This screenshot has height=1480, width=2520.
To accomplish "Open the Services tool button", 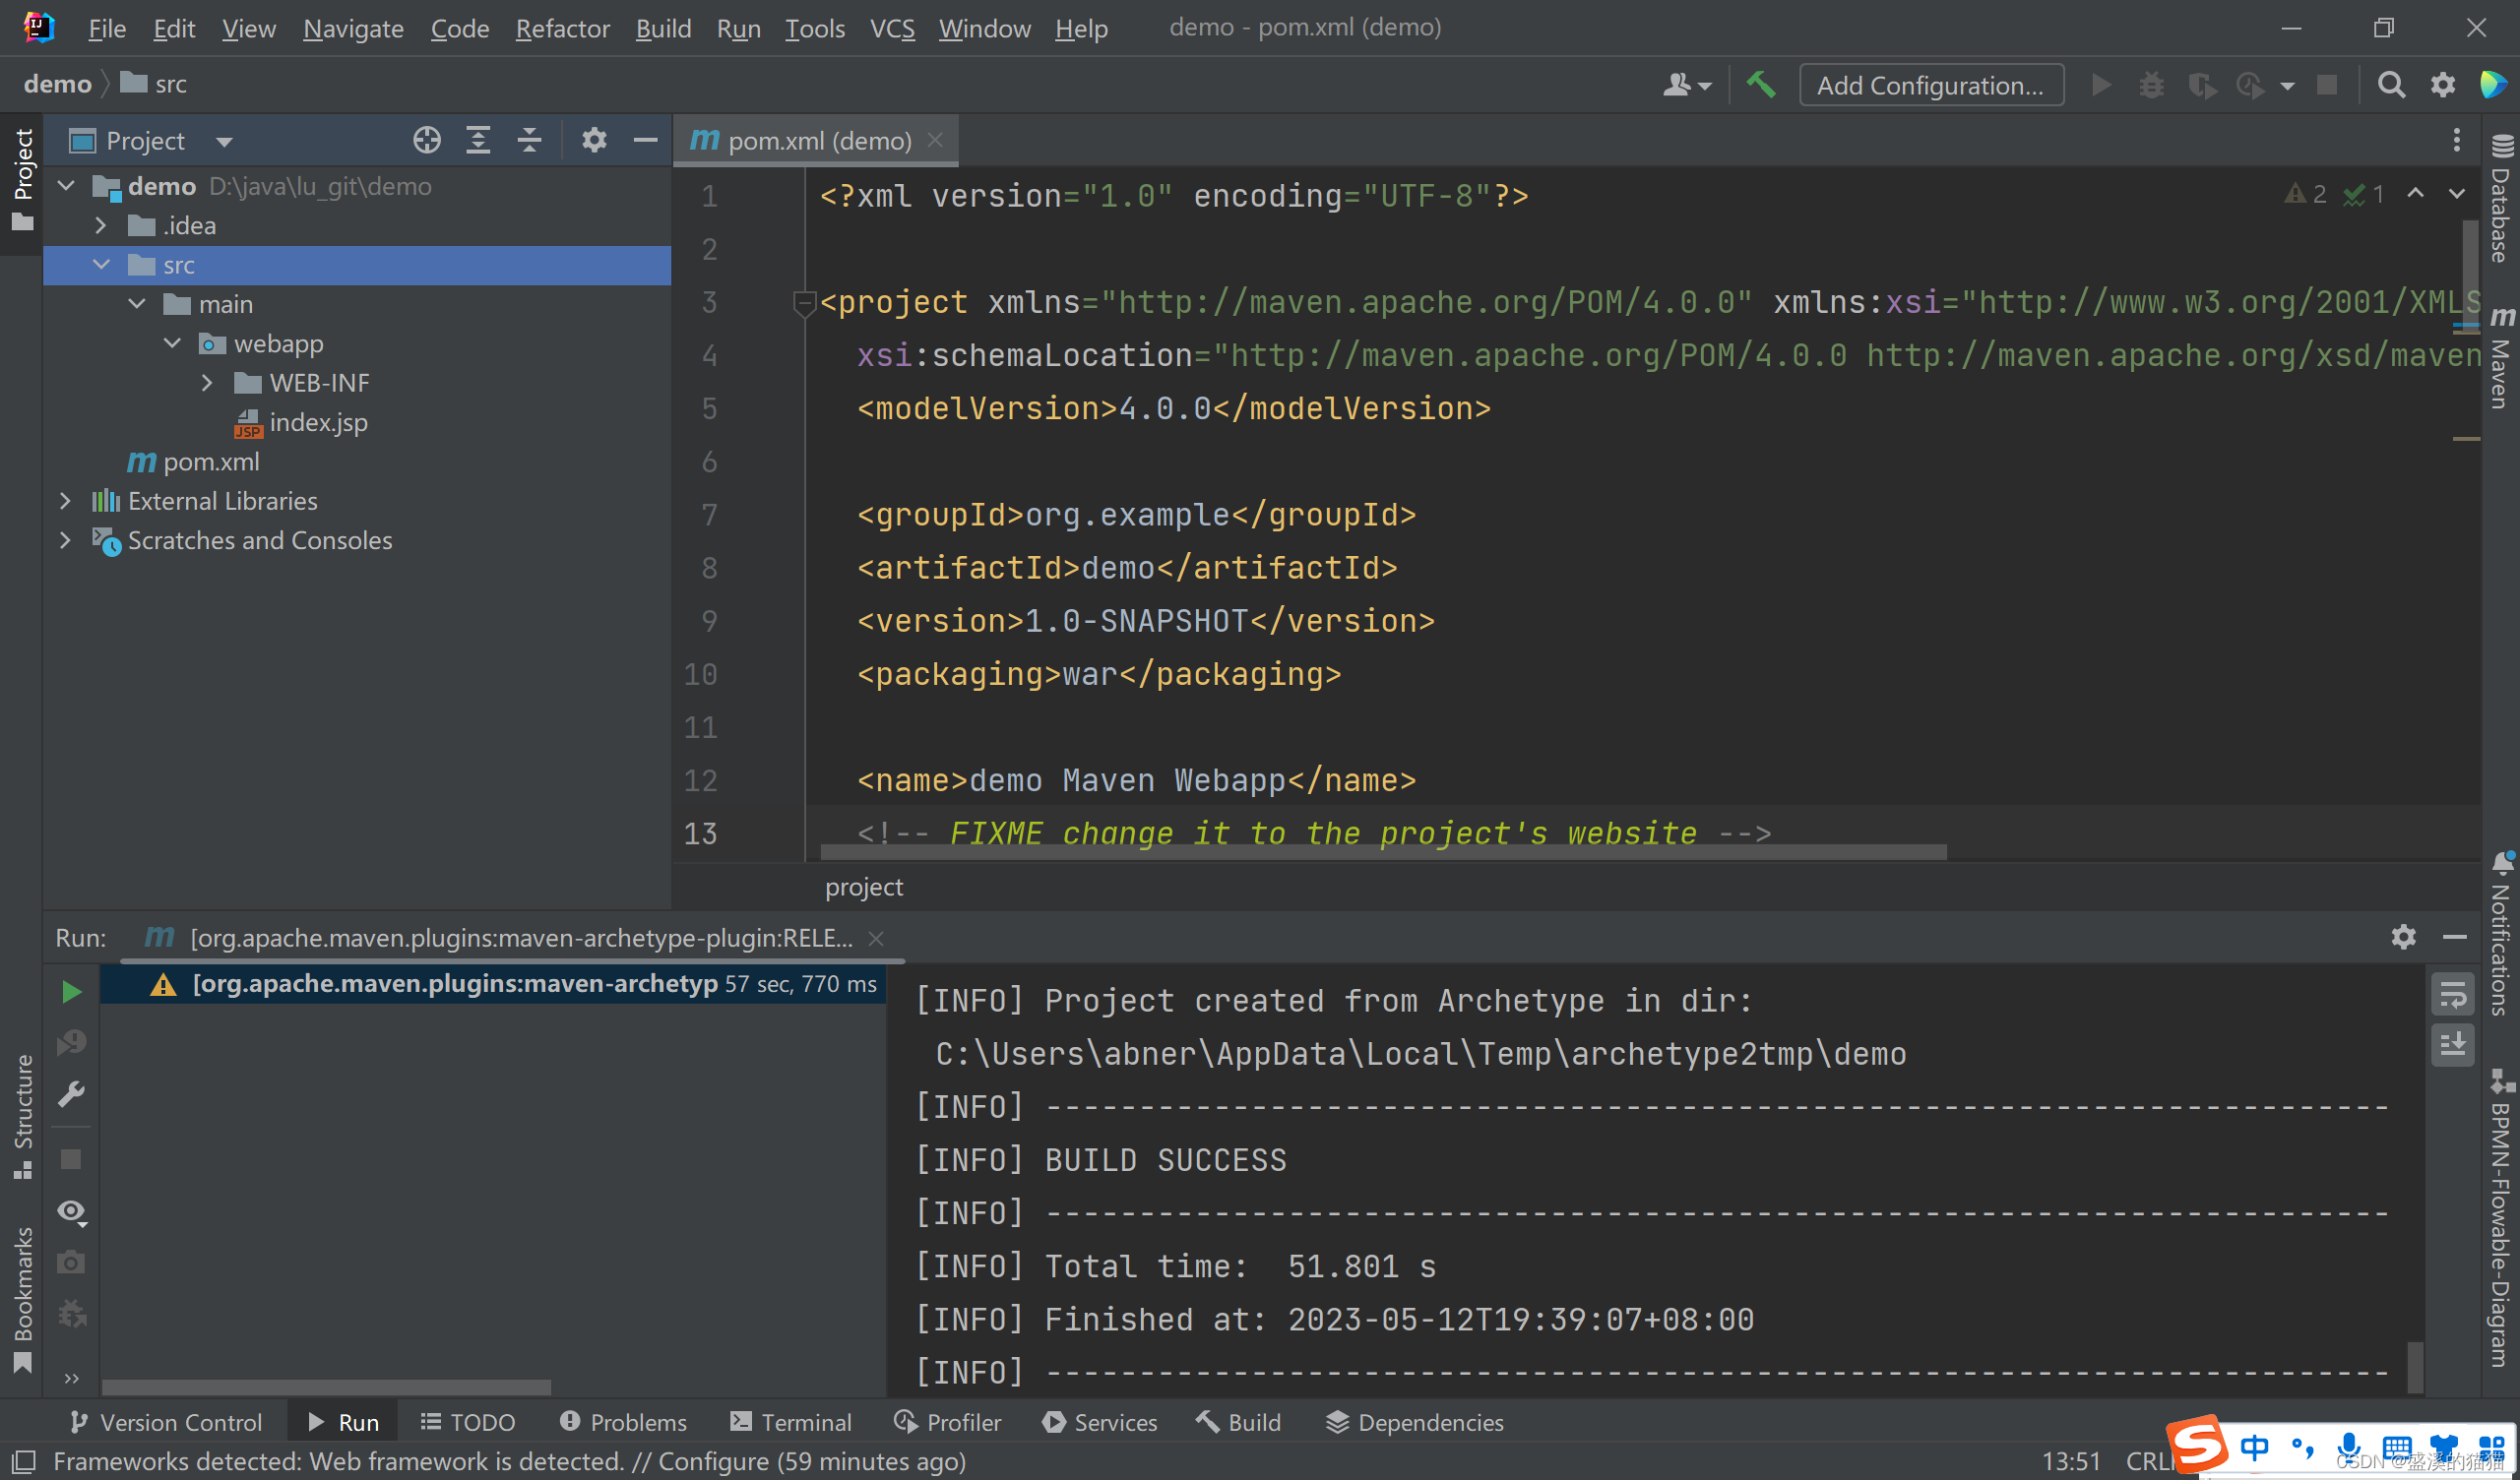I will coord(1099,1421).
